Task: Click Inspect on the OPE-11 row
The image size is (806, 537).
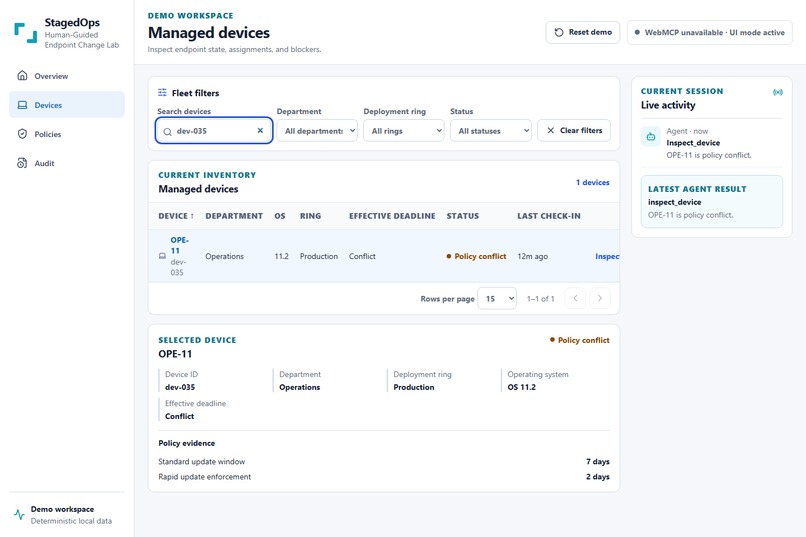Action: point(607,256)
